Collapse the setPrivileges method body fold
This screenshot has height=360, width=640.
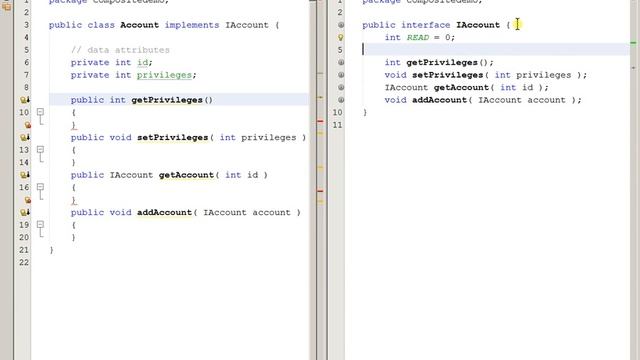click(x=40, y=149)
